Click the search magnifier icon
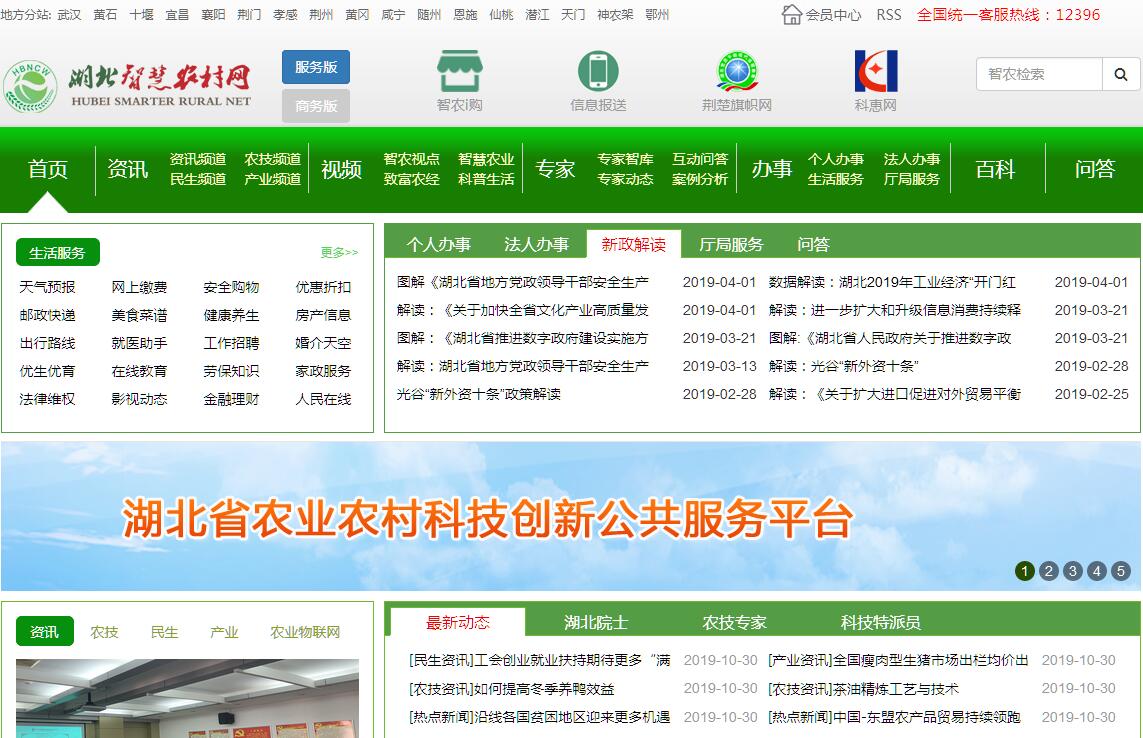 1120,74
